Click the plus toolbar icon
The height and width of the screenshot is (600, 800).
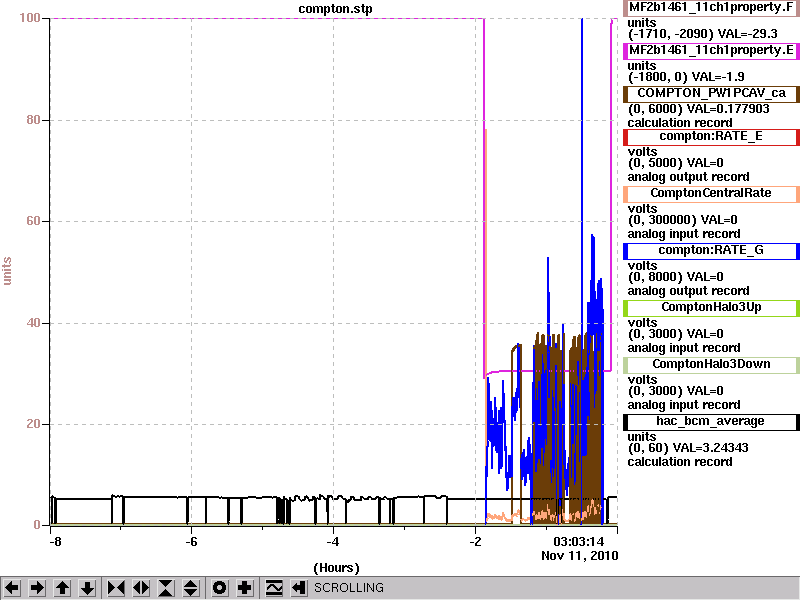(244, 588)
